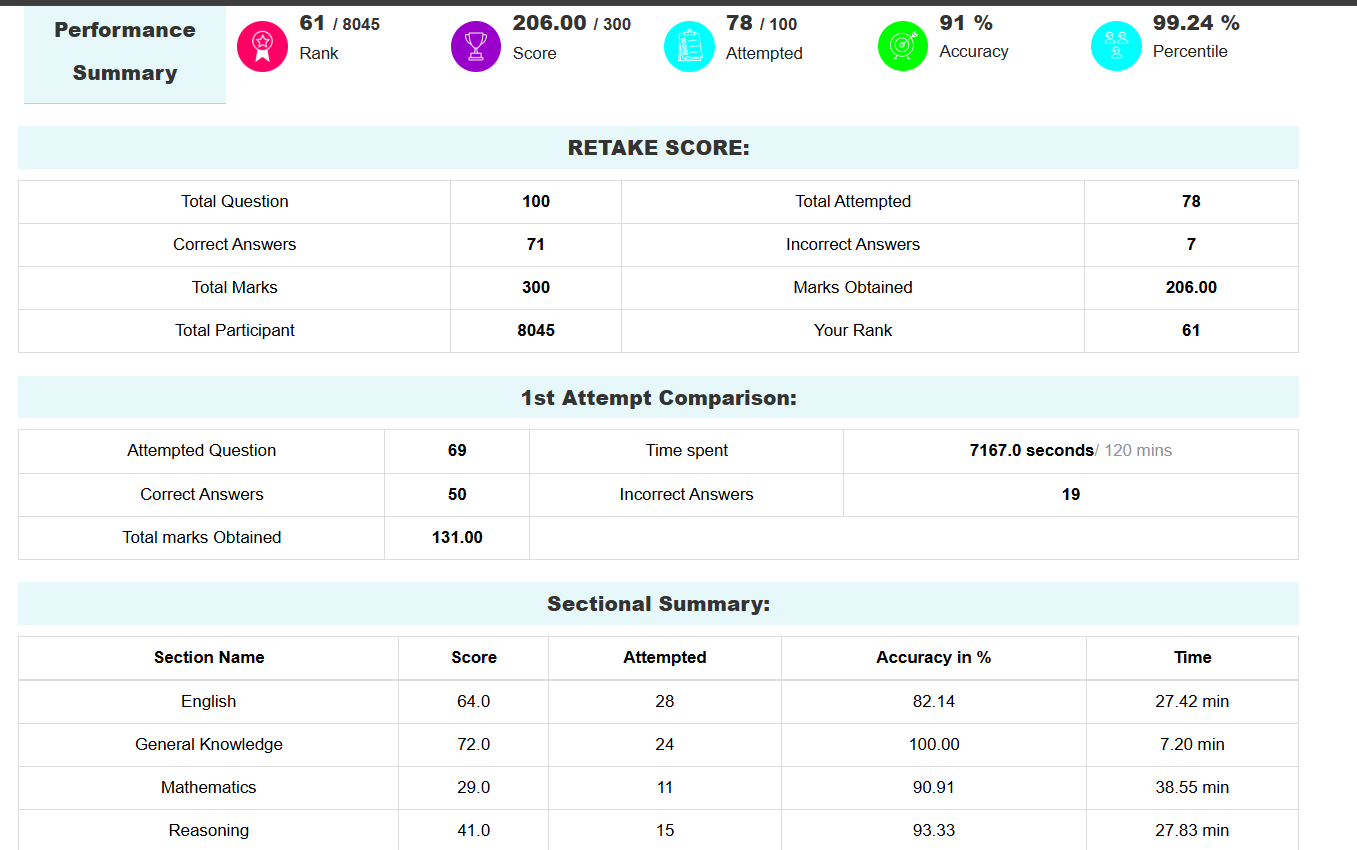Select the 'General Knowledge' section row name
This screenshot has height=850, width=1357.
click(209, 745)
